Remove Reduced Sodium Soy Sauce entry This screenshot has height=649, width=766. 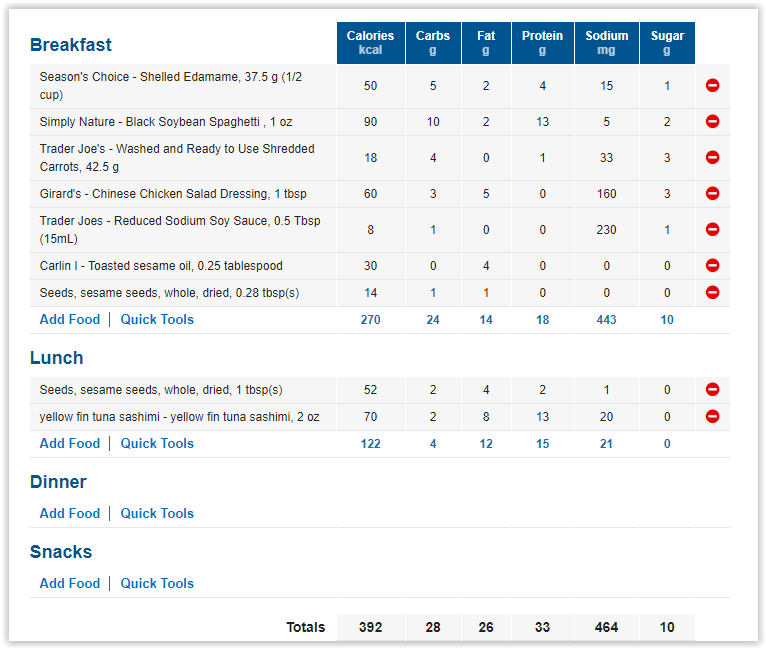pos(712,229)
